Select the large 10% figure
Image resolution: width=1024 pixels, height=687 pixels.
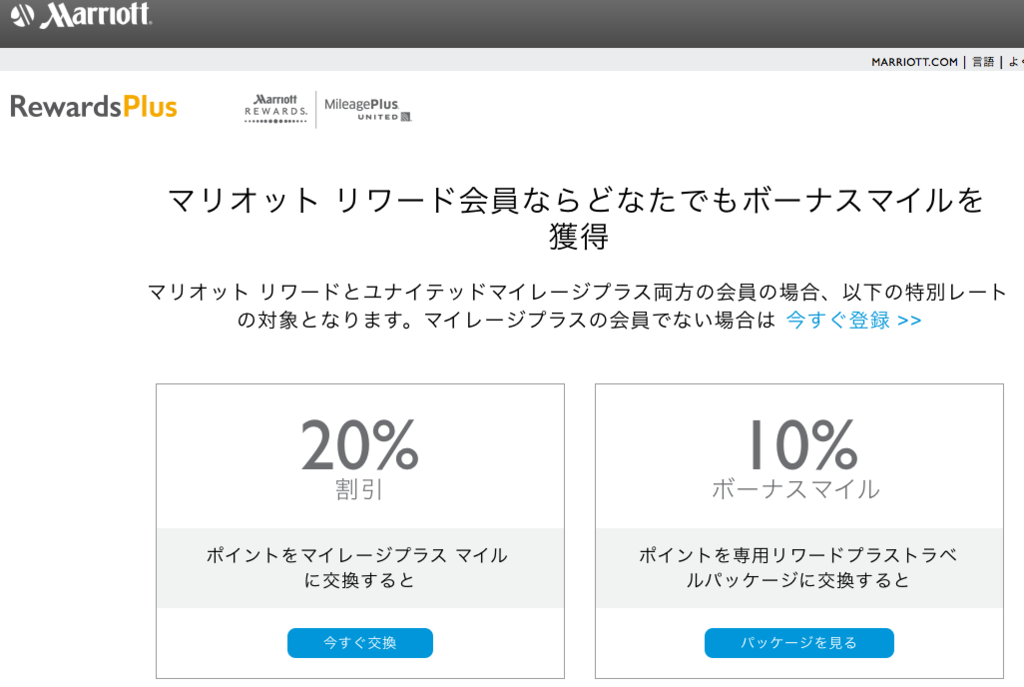click(x=803, y=445)
